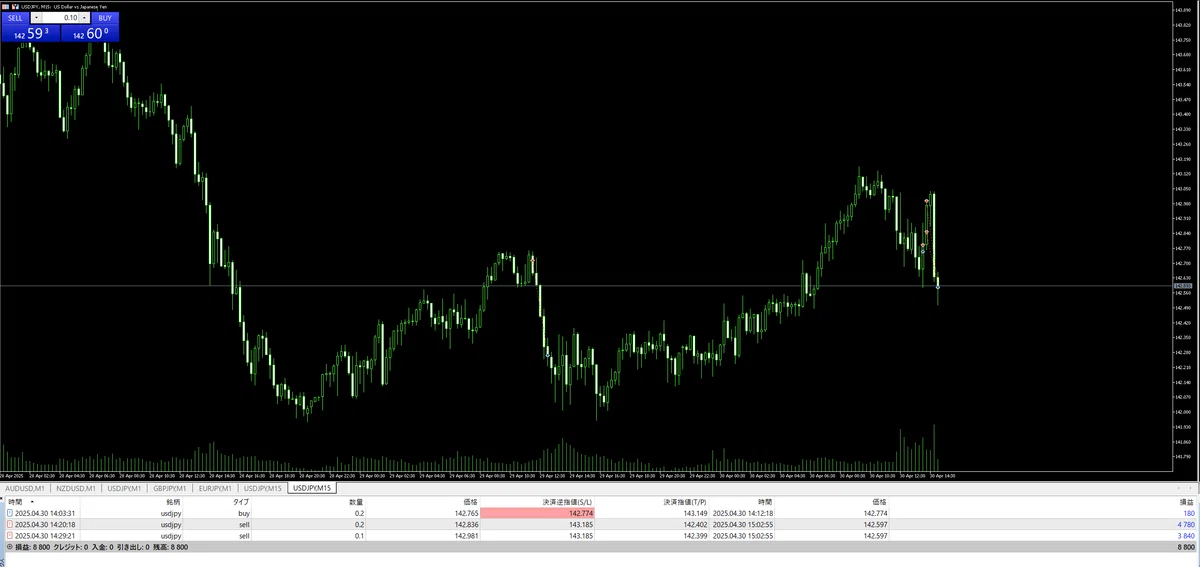Select the 2025.04.30 14:29:21 order row
The width and height of the screenshot is (1200, 567).
(600, 536)
